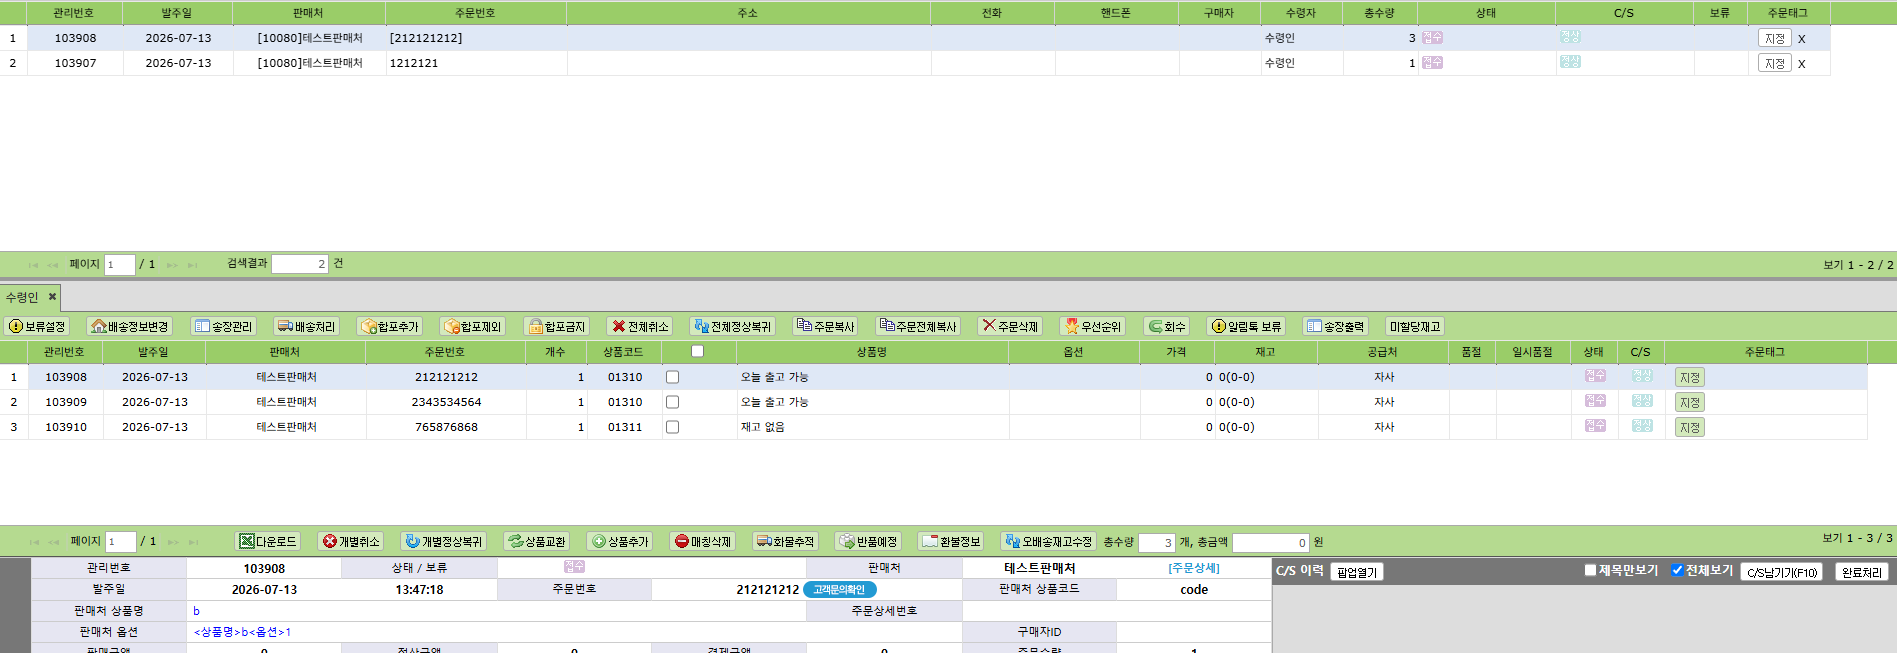Click 지정 tag button for order 103908 top grid

click(1775, 38)
